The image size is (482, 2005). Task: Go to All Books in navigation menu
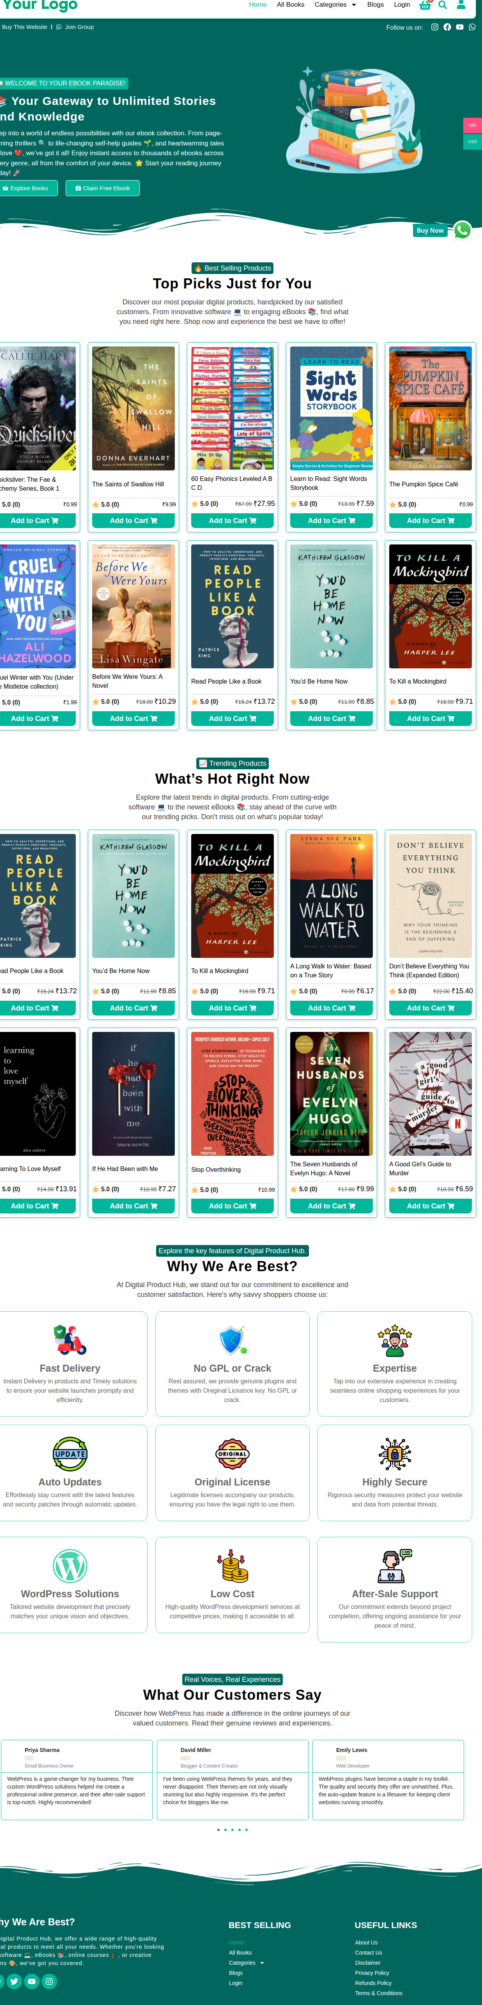tap(291, 5)
